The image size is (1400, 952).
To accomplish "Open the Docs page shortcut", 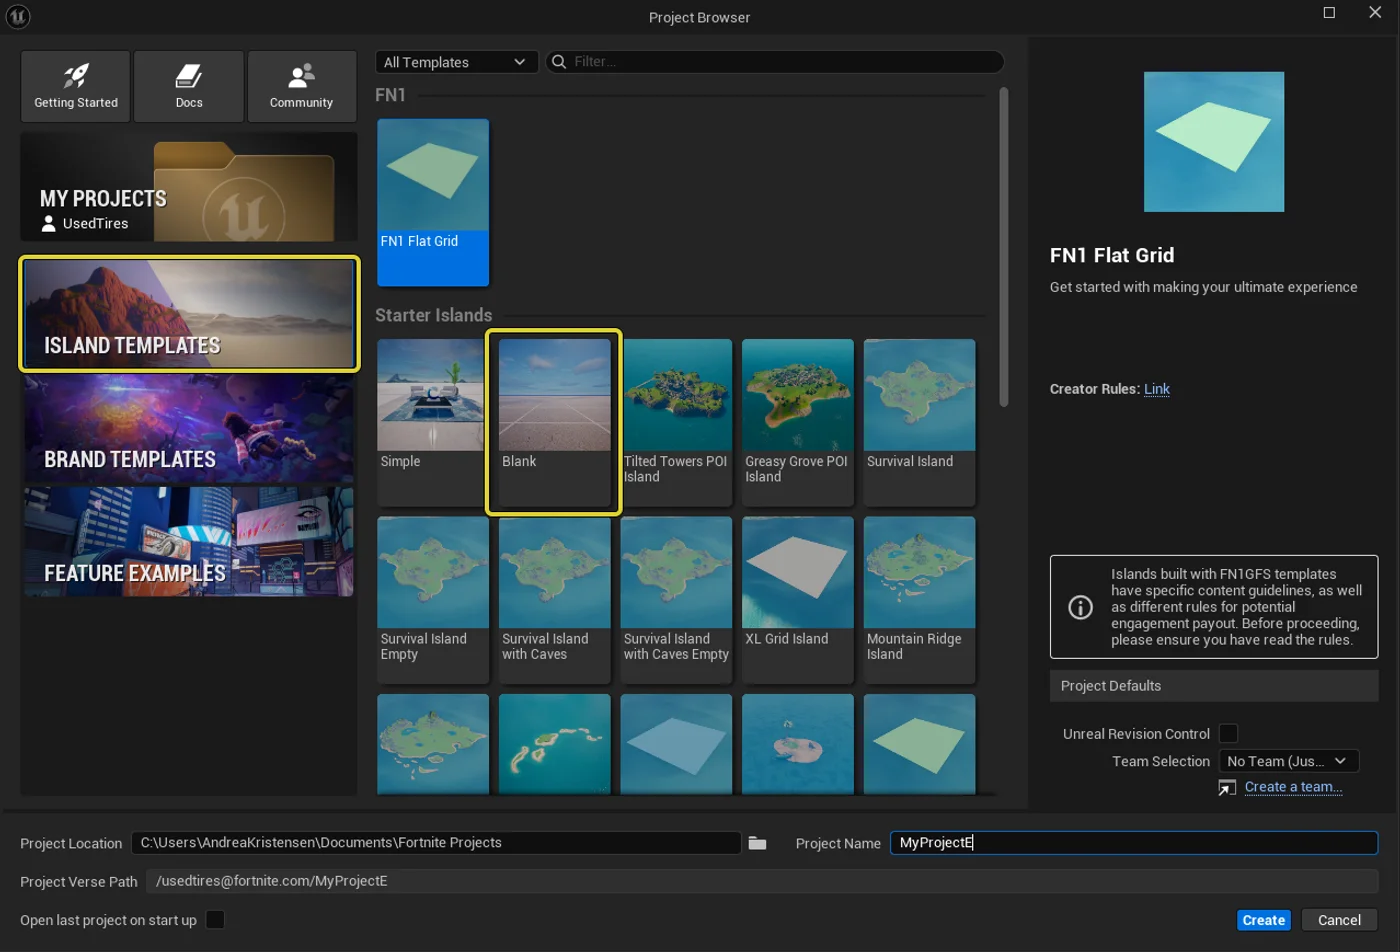I will (189, 86).
